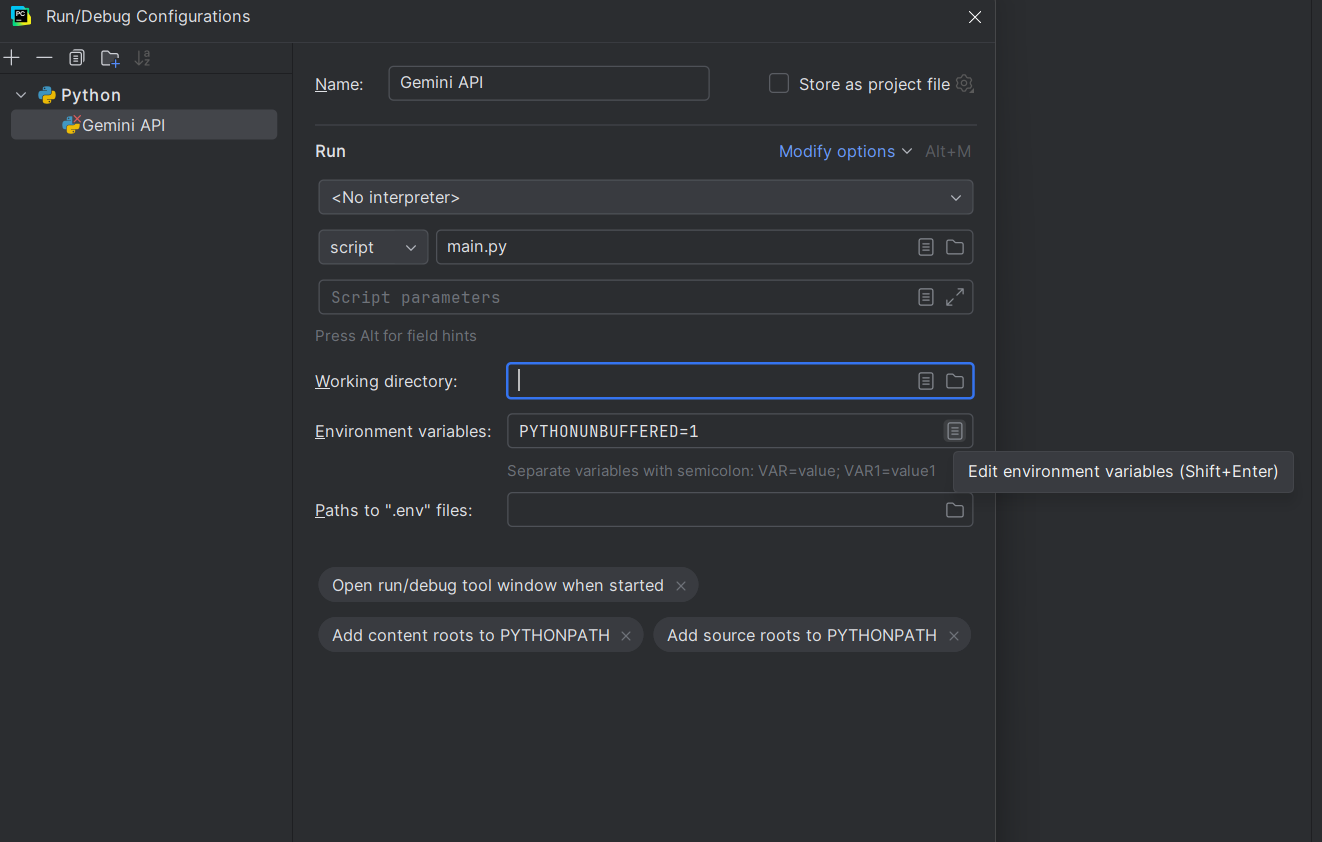Enable Store as project file checkbox
Viewport: 1322px width, 842px height.
[x=779, y=83]
